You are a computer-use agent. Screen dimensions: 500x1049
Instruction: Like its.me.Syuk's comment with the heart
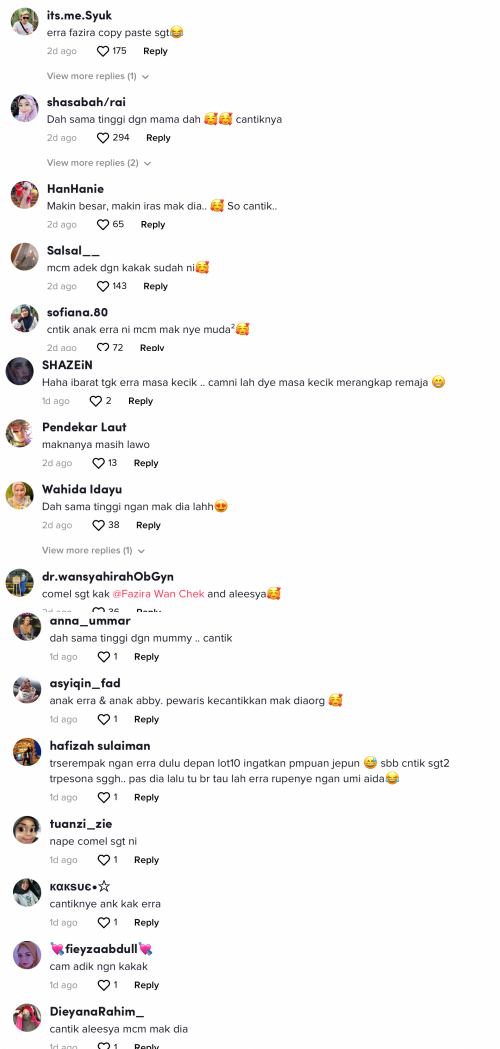[102, 51]
